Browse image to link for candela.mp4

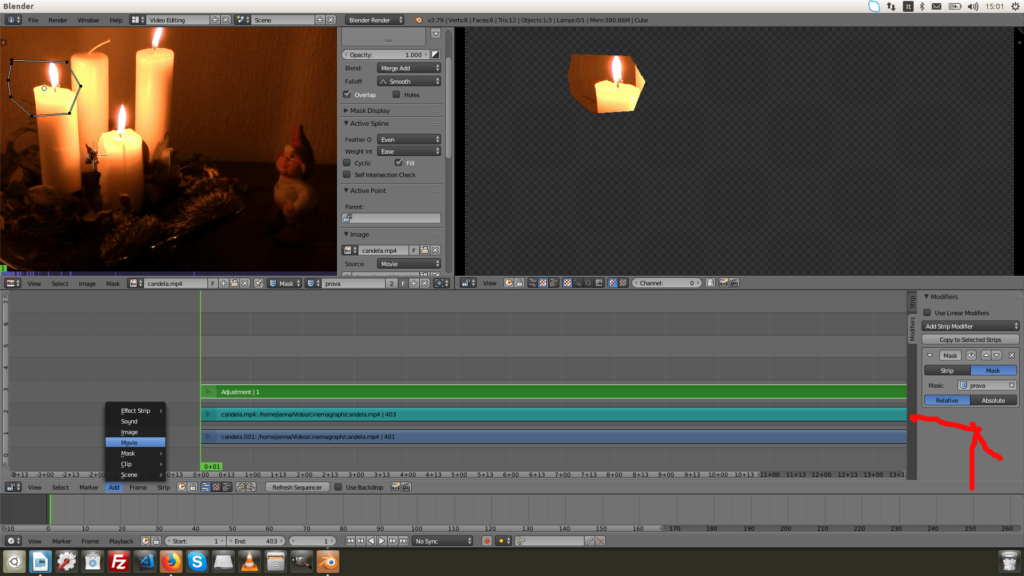[349, 250]
